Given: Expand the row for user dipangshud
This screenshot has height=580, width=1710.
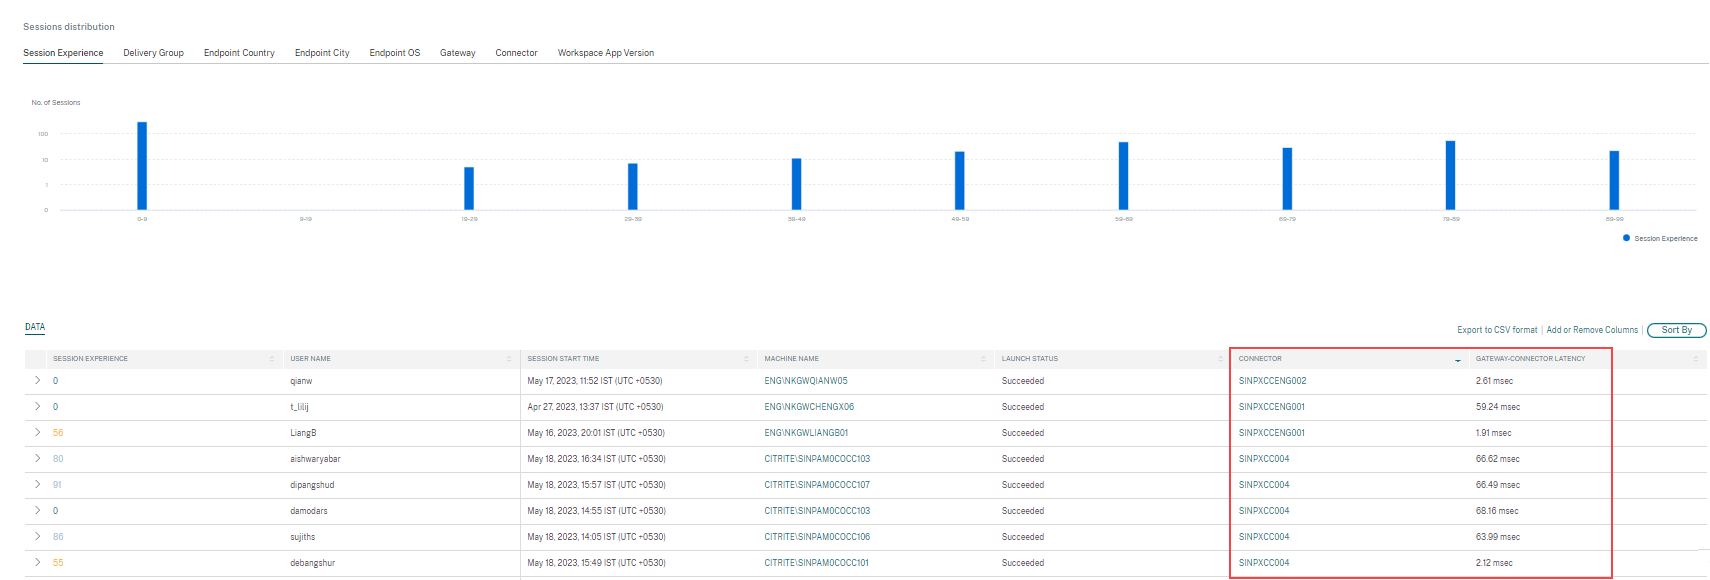Looking at the screenshot, I should [38, 485].
